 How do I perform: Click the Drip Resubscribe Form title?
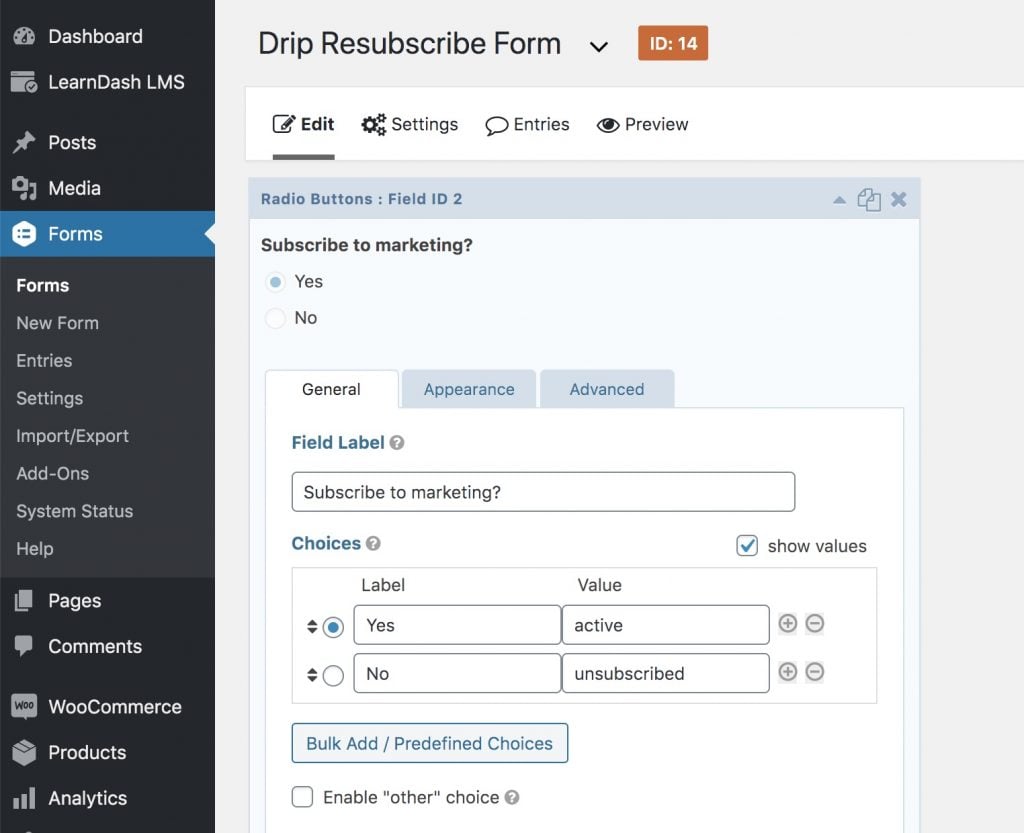[409, 44]
